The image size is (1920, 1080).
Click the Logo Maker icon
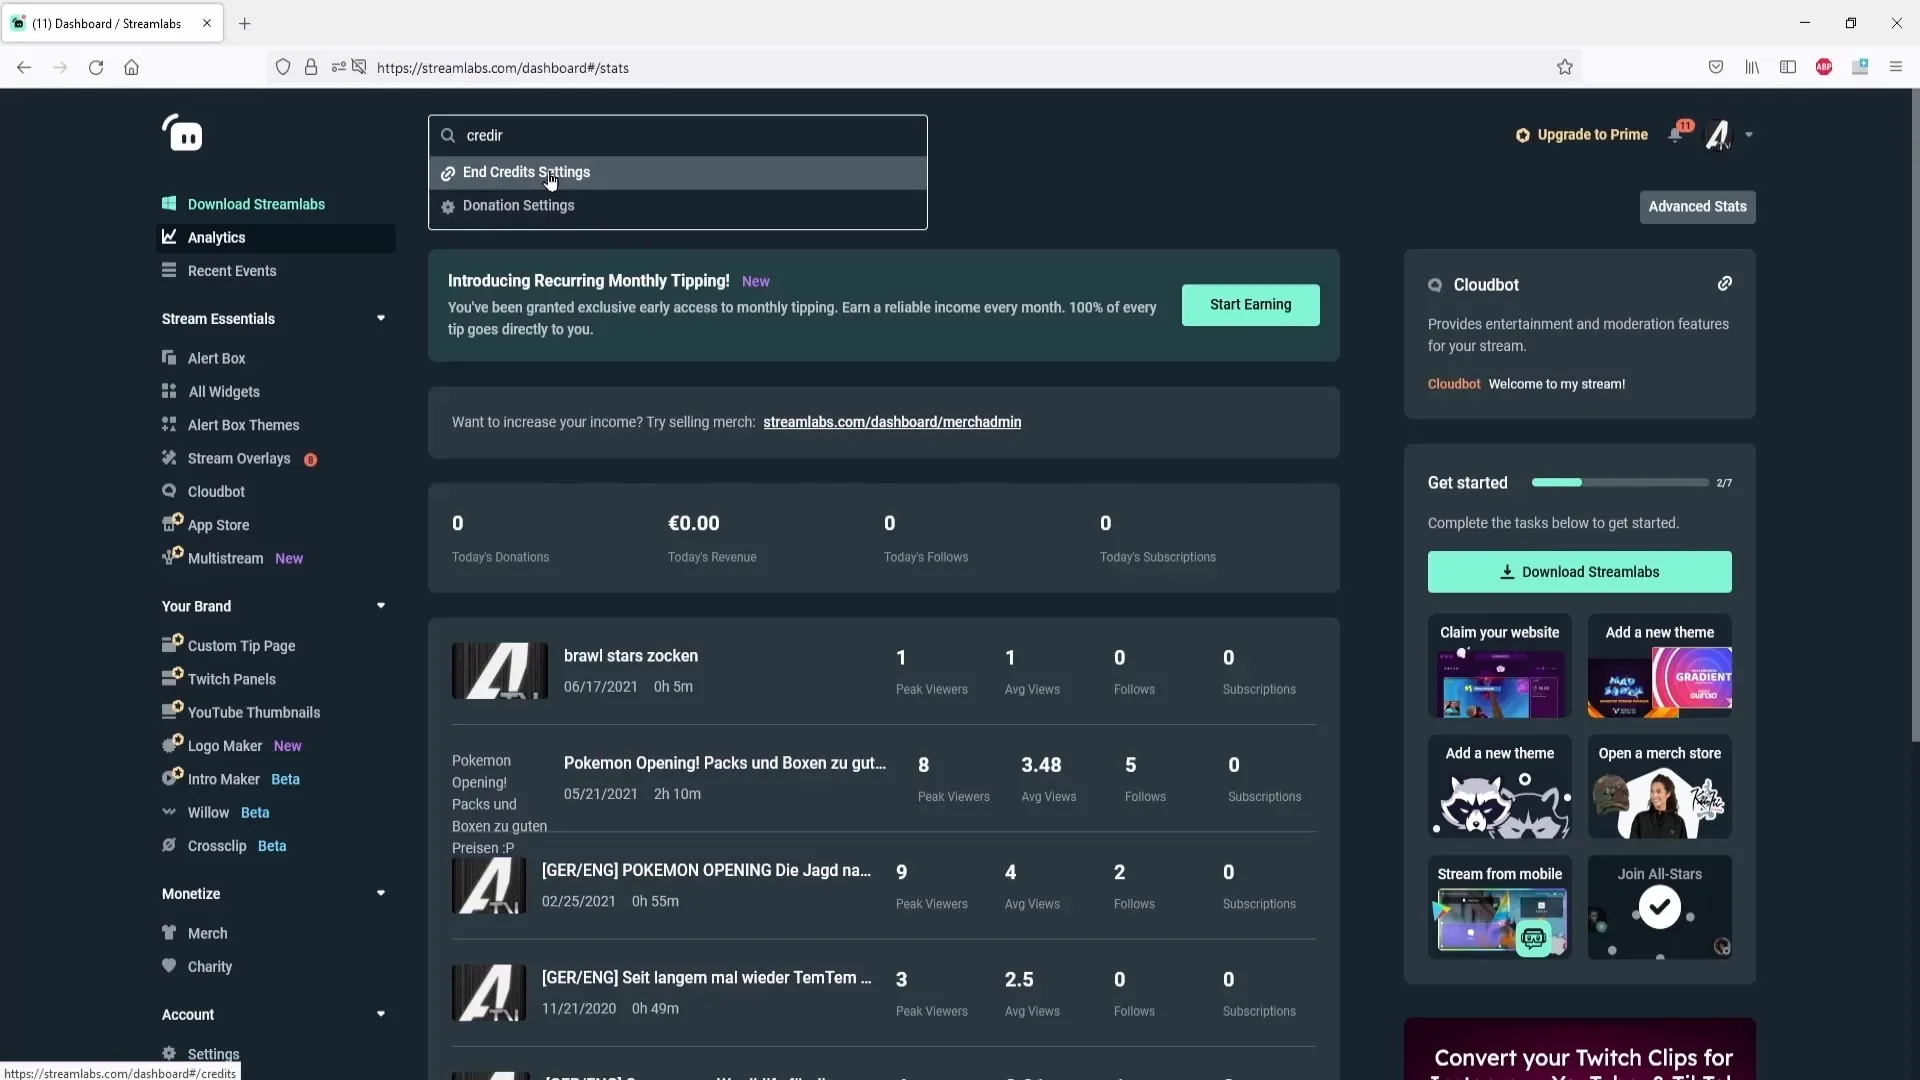[x=172, y=744]
